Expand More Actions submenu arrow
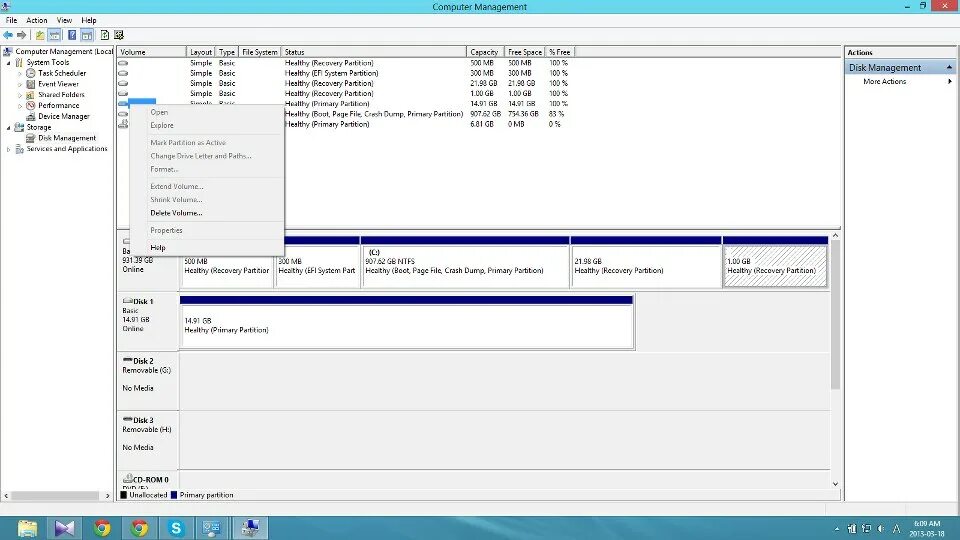This screenshot has height=540, width=960. [x=950, y=81]
